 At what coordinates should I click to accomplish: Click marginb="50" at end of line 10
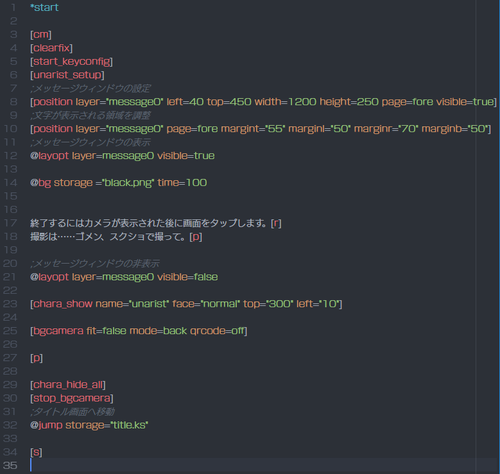[x=454, y=129]
